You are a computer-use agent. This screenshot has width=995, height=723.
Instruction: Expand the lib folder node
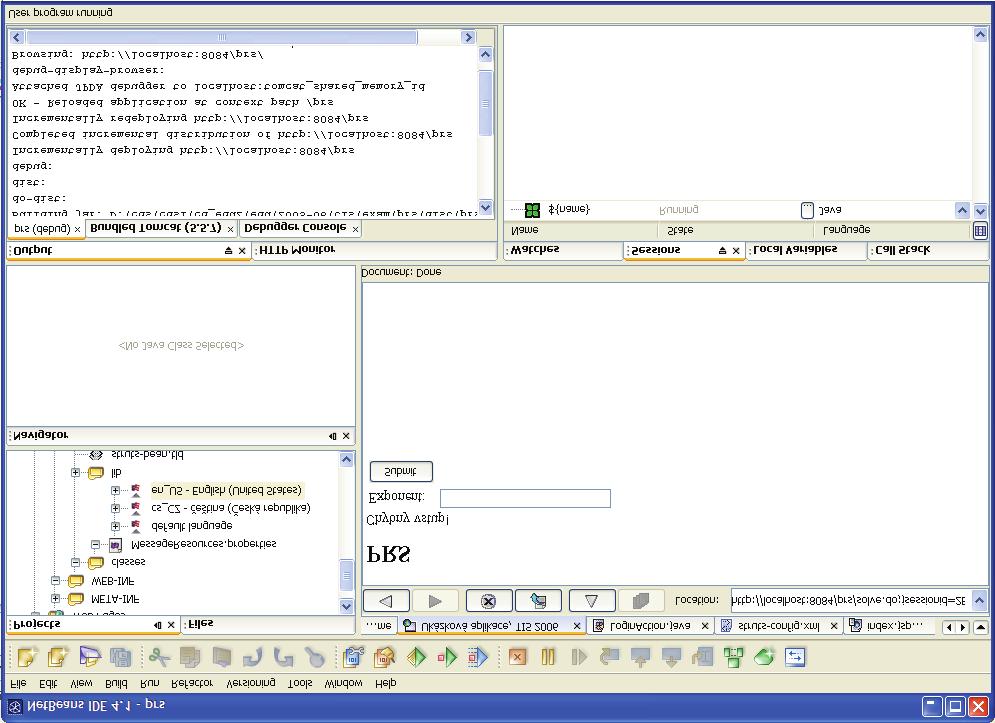point(76,472)
